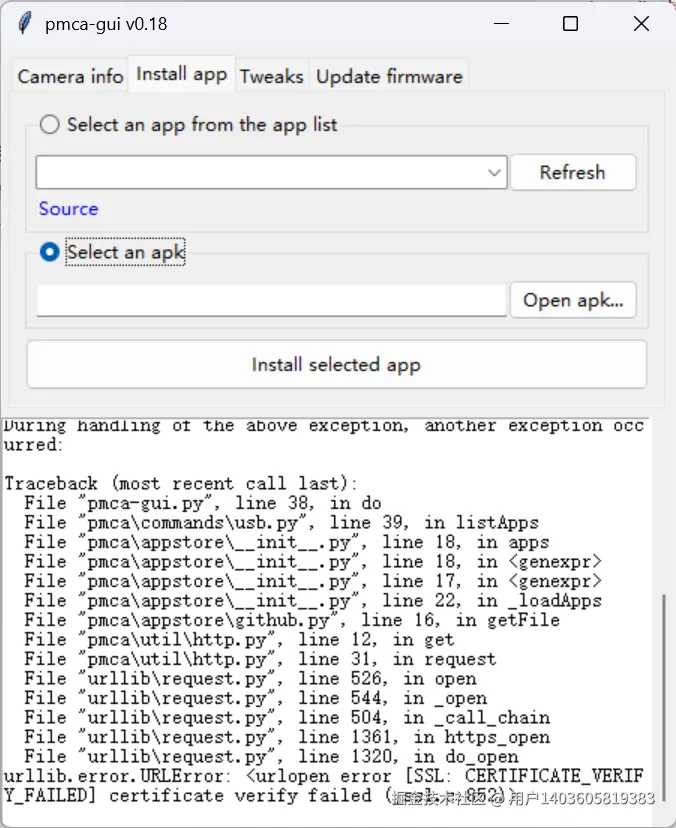
Task: Click the 'Traceback (most recent call last):' line
Action: (181, 483)
